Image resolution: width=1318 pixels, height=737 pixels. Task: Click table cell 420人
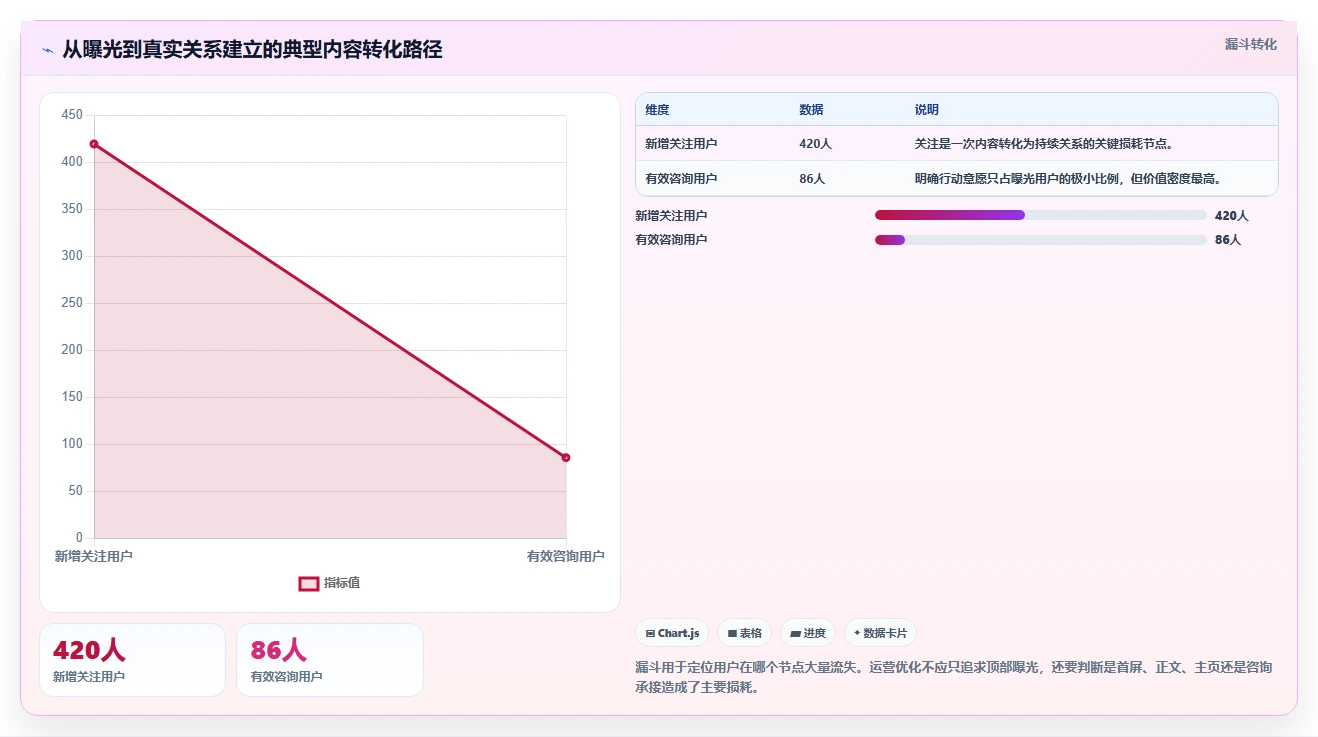coord(815,144)
